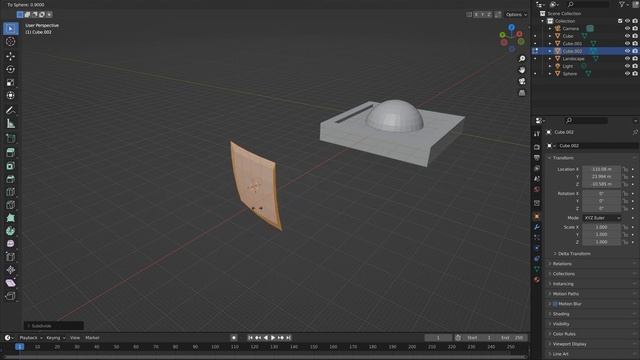The width and height of the screenshot is (640, 360).
Task: Select the Add Cube tool
Action: [11, 138]
